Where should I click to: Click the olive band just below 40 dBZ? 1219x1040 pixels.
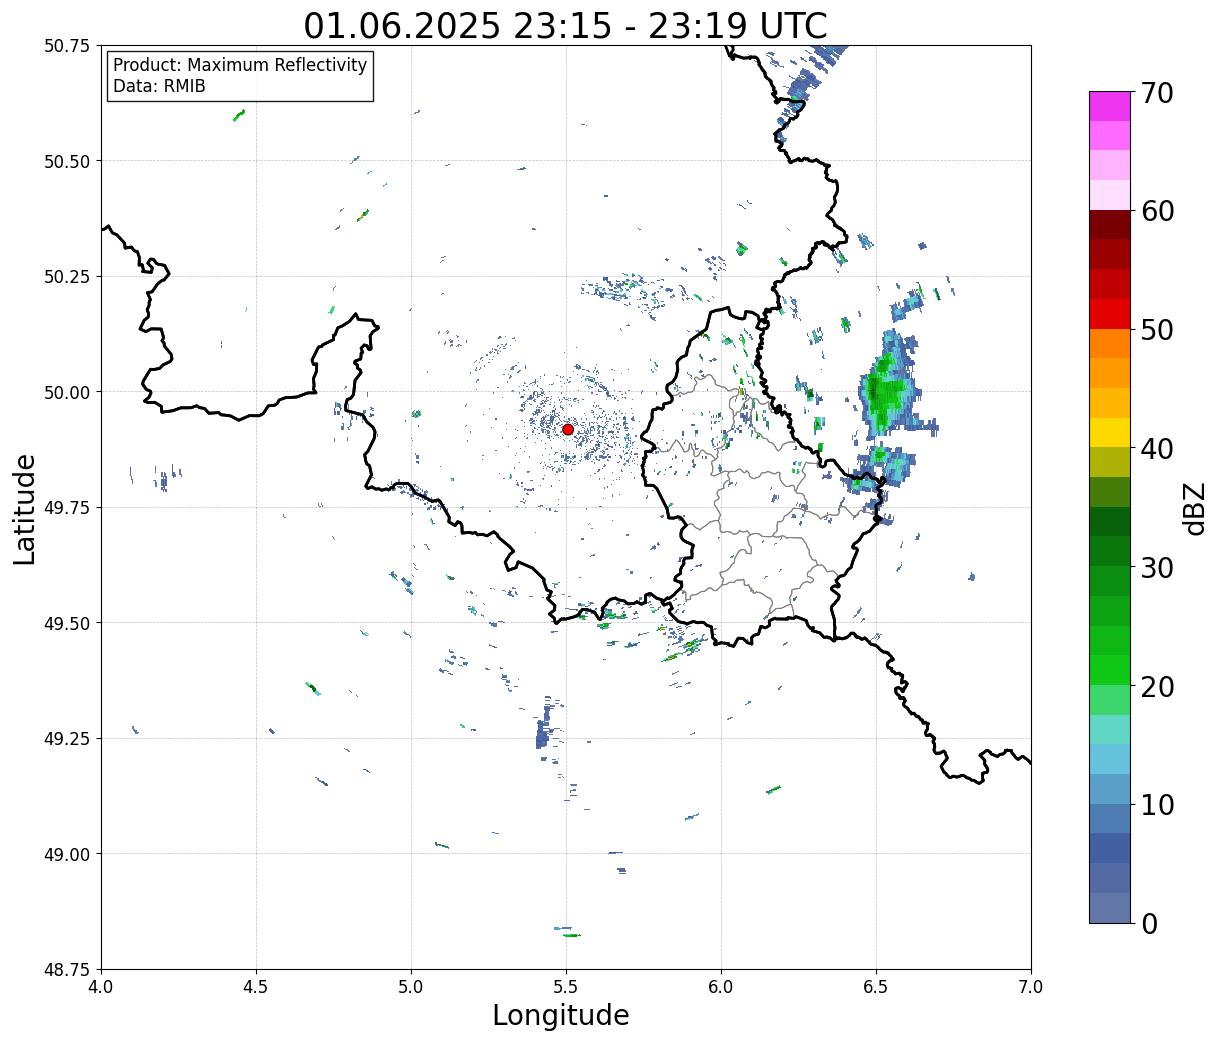[x=1110, y=462]
